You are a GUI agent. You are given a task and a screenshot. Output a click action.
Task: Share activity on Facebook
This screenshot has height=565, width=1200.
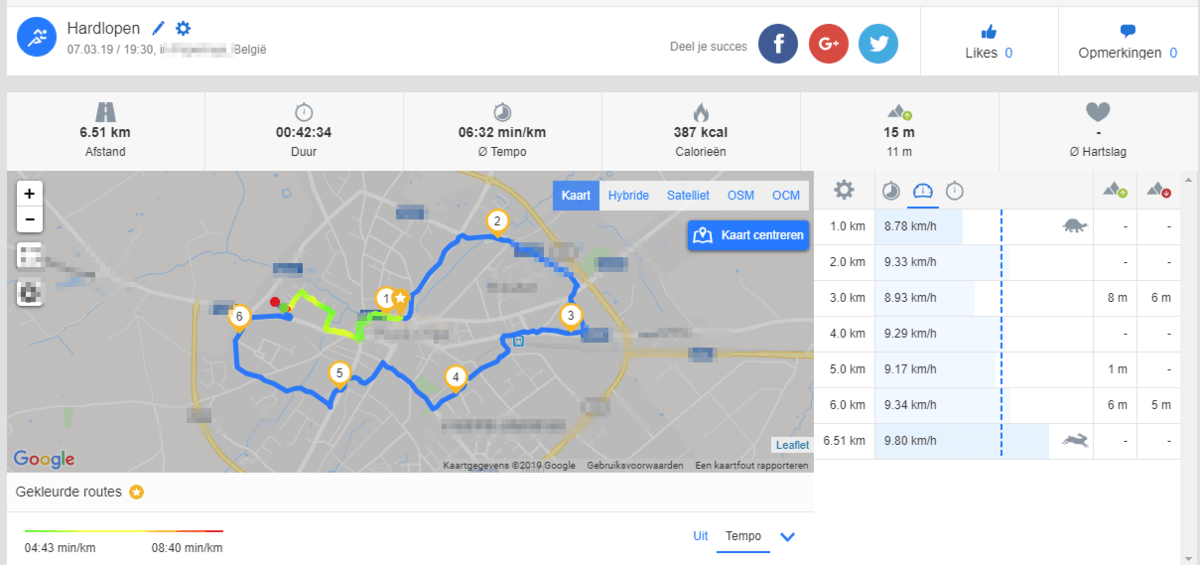(x=777, y=44)
